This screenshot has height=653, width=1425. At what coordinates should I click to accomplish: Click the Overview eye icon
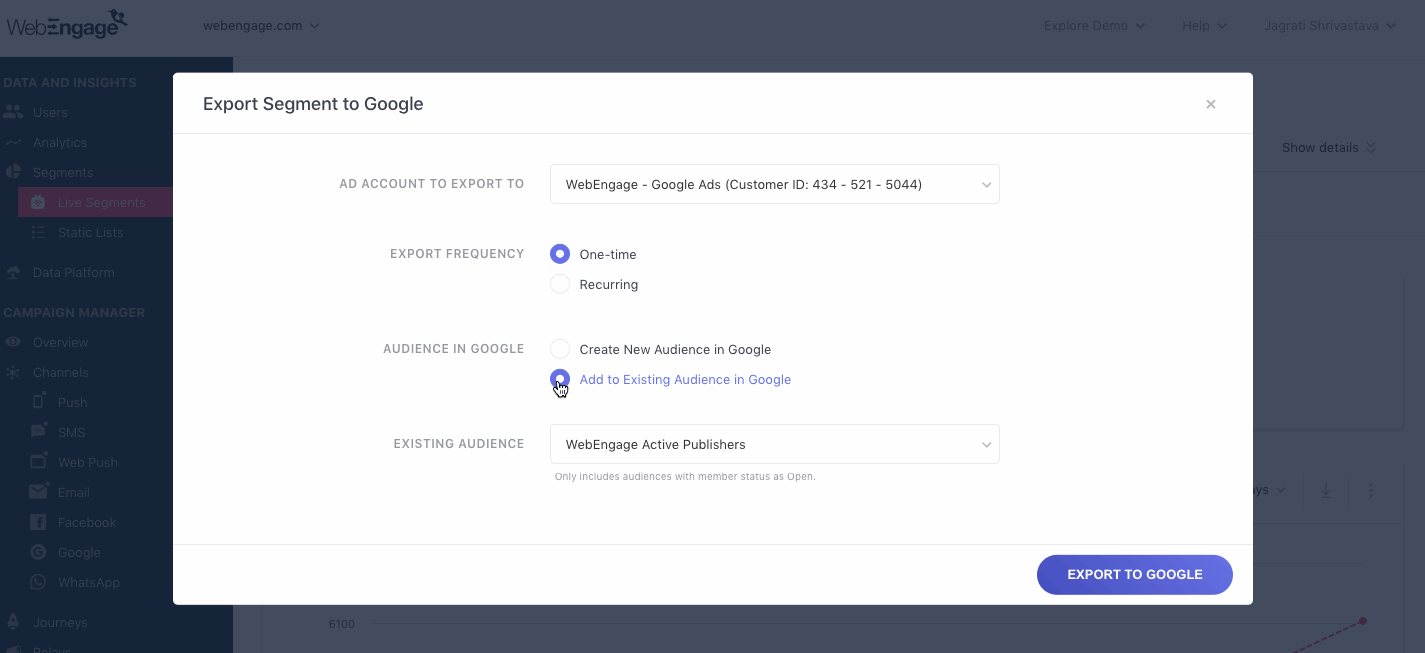tap(13, 342)
